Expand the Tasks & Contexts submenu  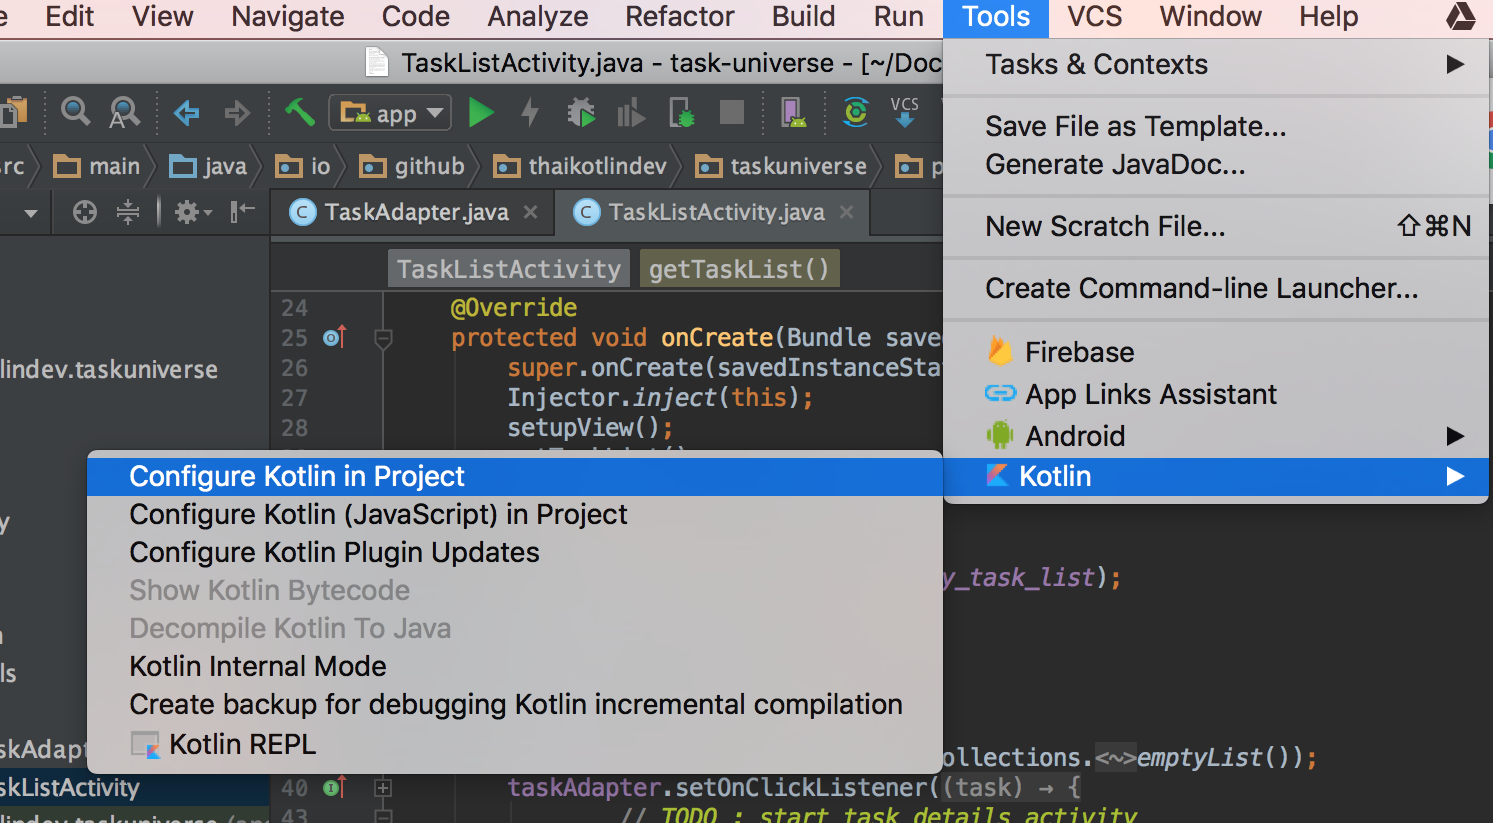tap(1096, 64)
